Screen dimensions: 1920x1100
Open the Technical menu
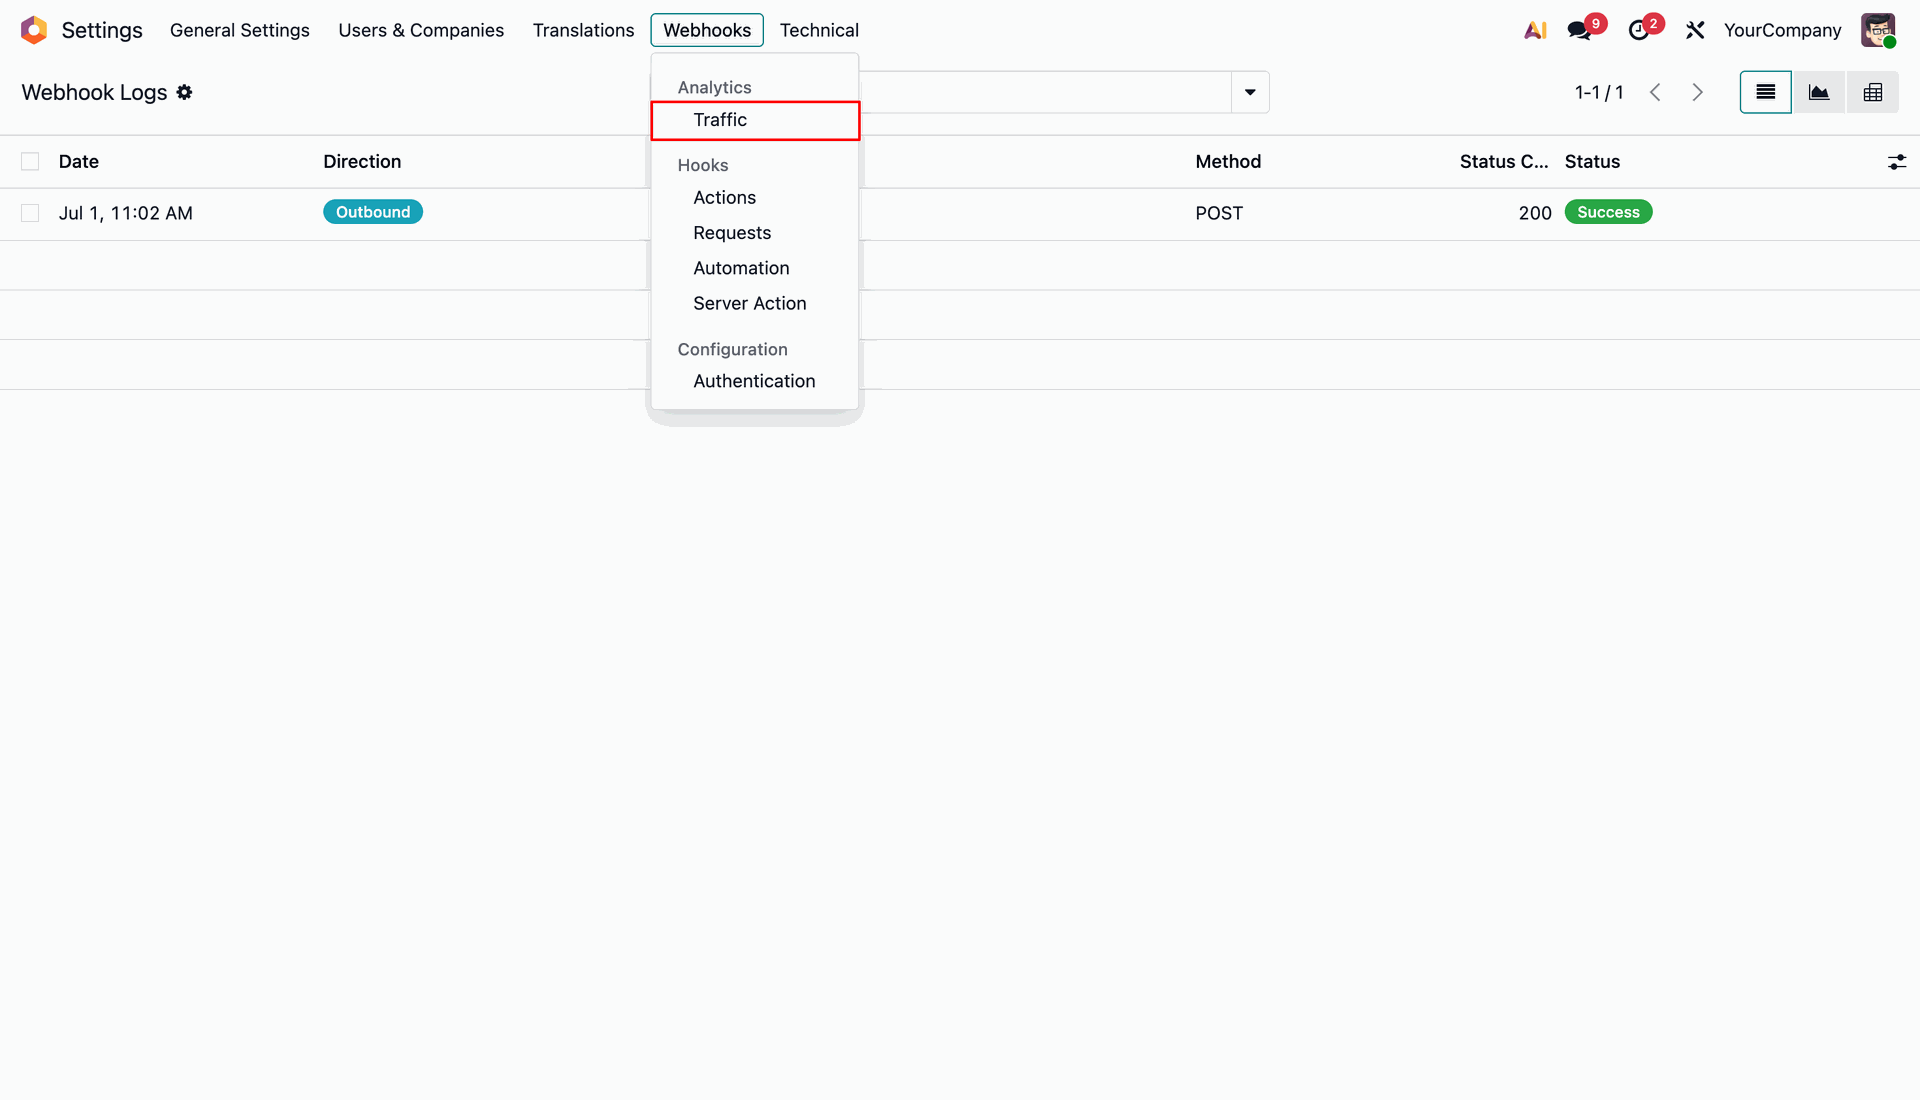click(x=819, y=30)
